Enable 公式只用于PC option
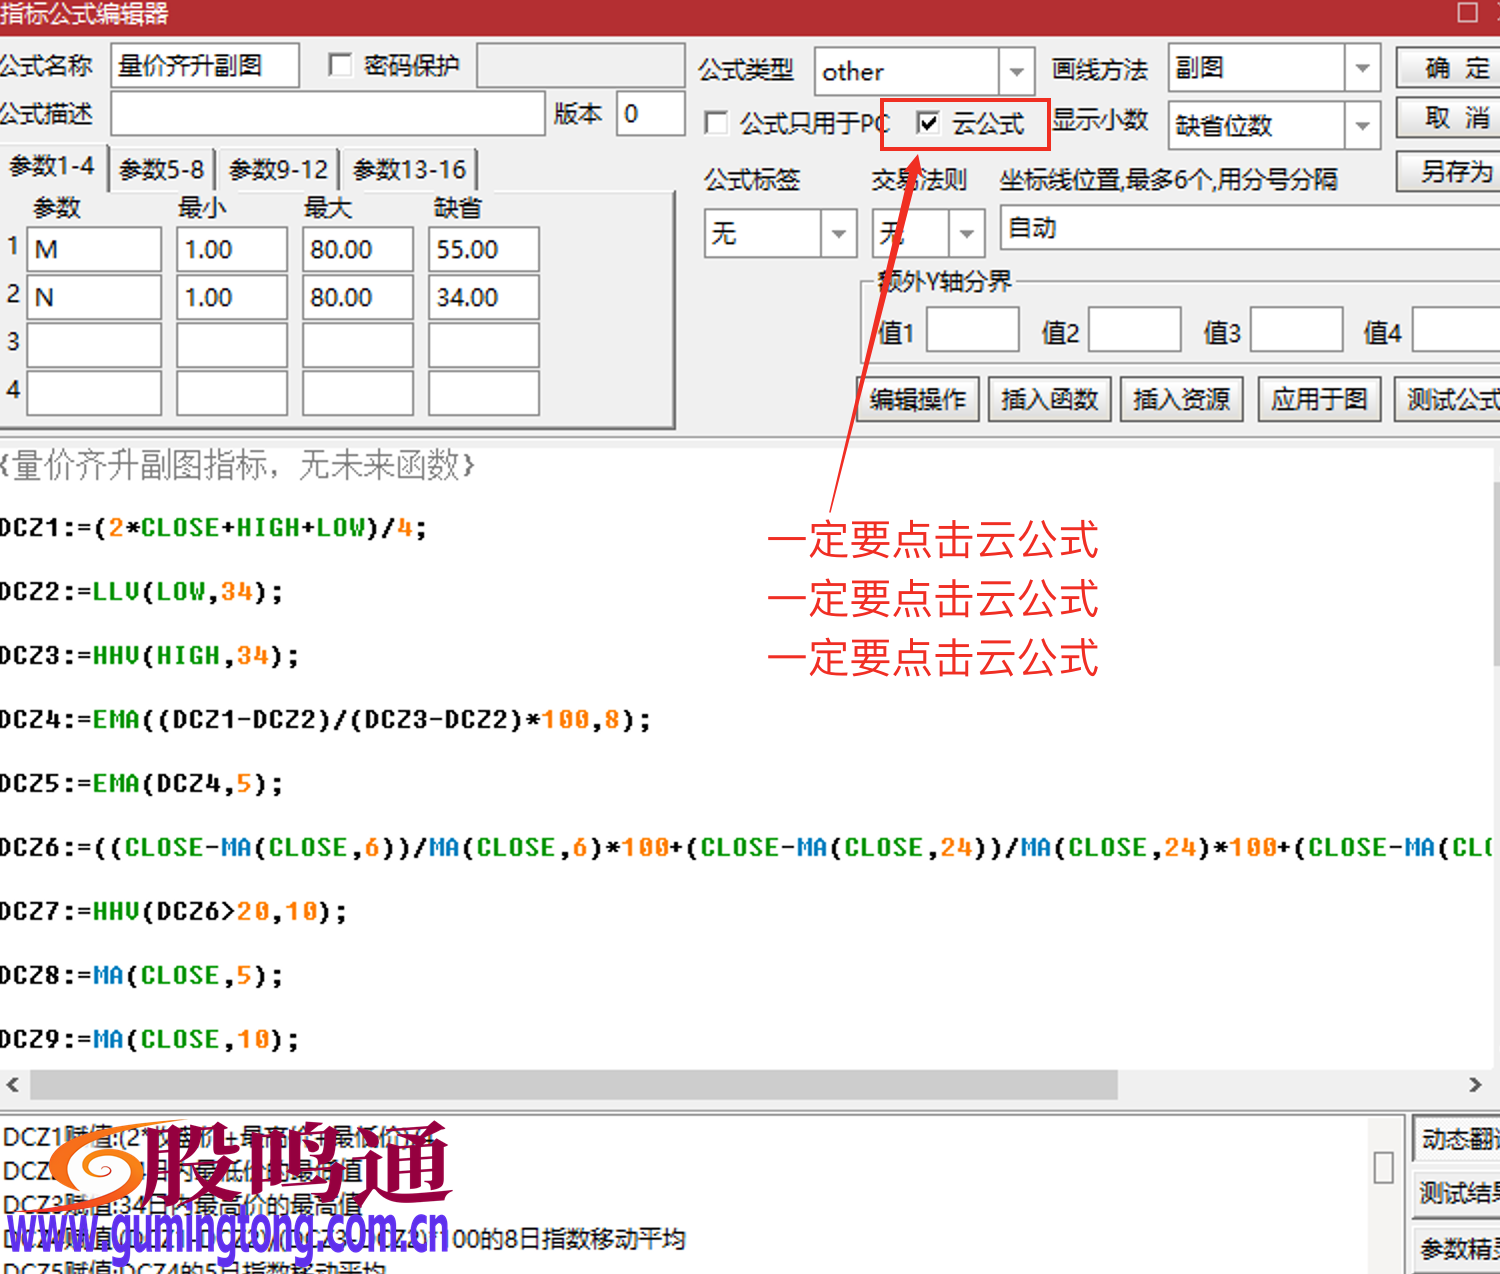Image resolution: width=1500 pixels, height=1274 pixels. pos(716,122)
